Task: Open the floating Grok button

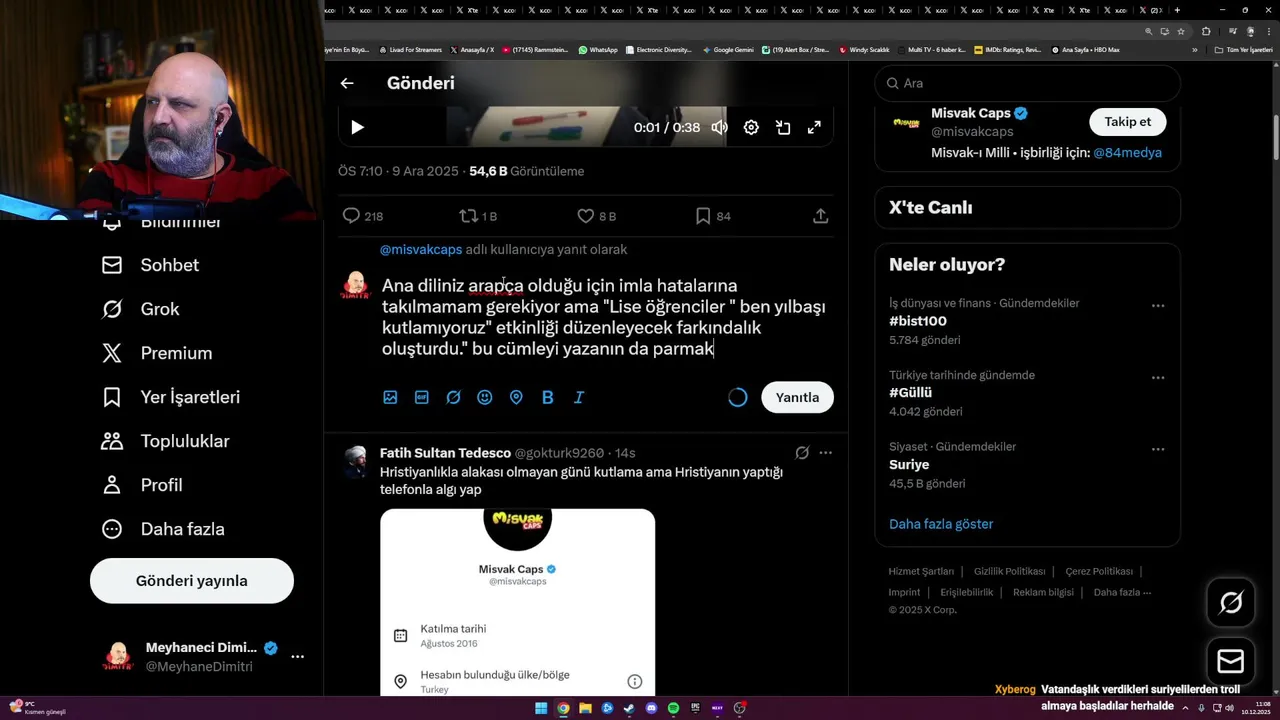Action: click(1231, 602)
